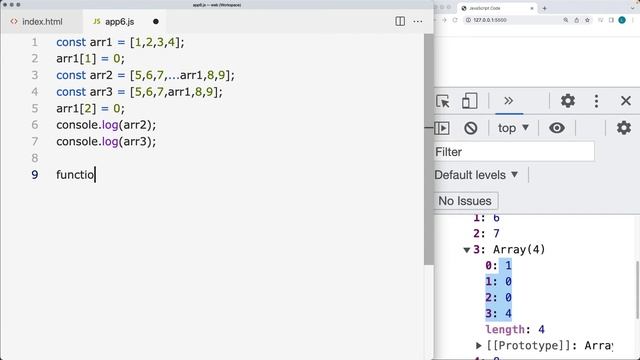Click the browser reload button

coord(455,20)
